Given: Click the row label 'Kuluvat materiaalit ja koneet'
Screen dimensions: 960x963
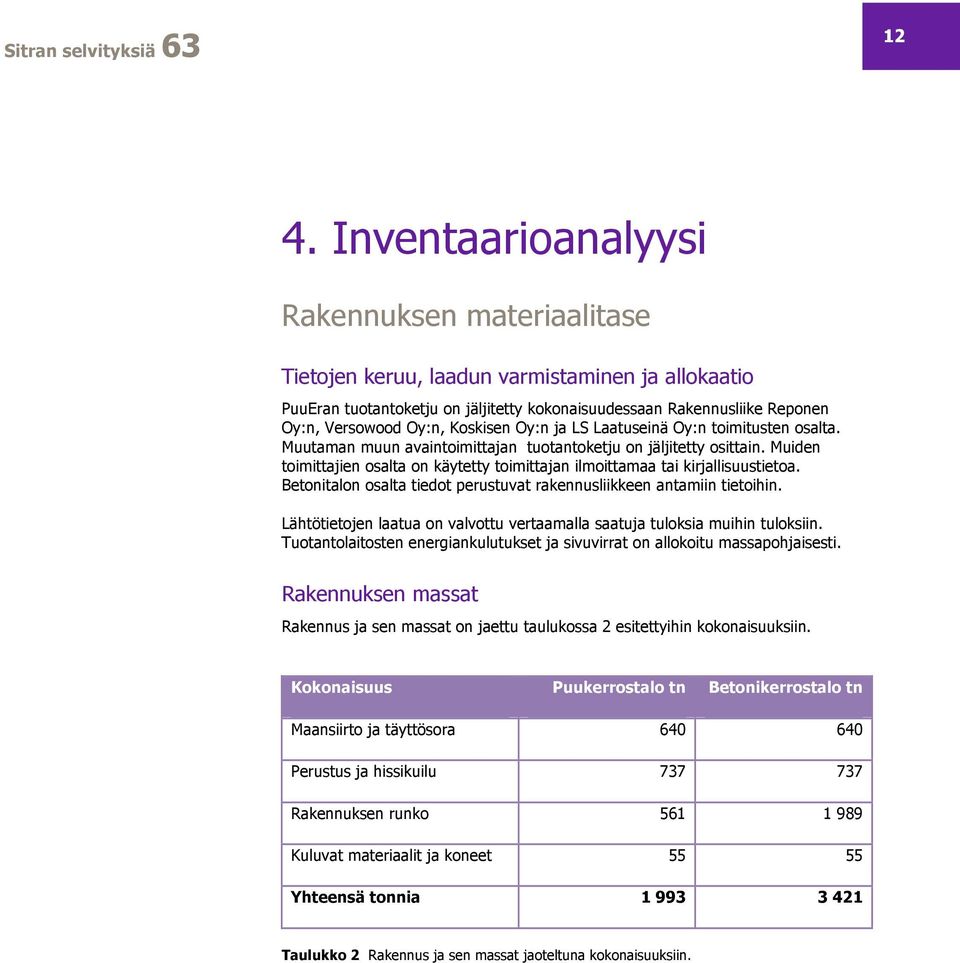Looking at the screenshot, I should click(391, 856).
